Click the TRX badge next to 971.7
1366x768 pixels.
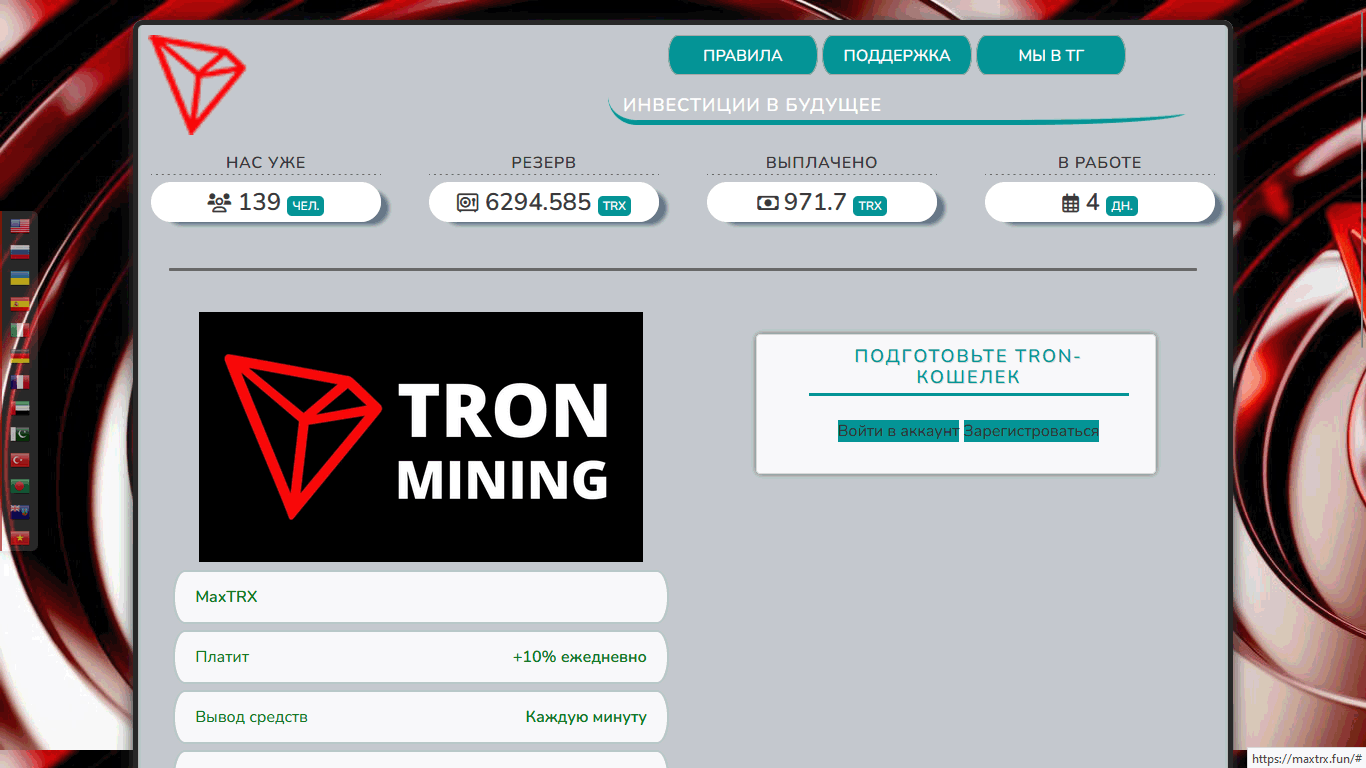coord(870,206)
